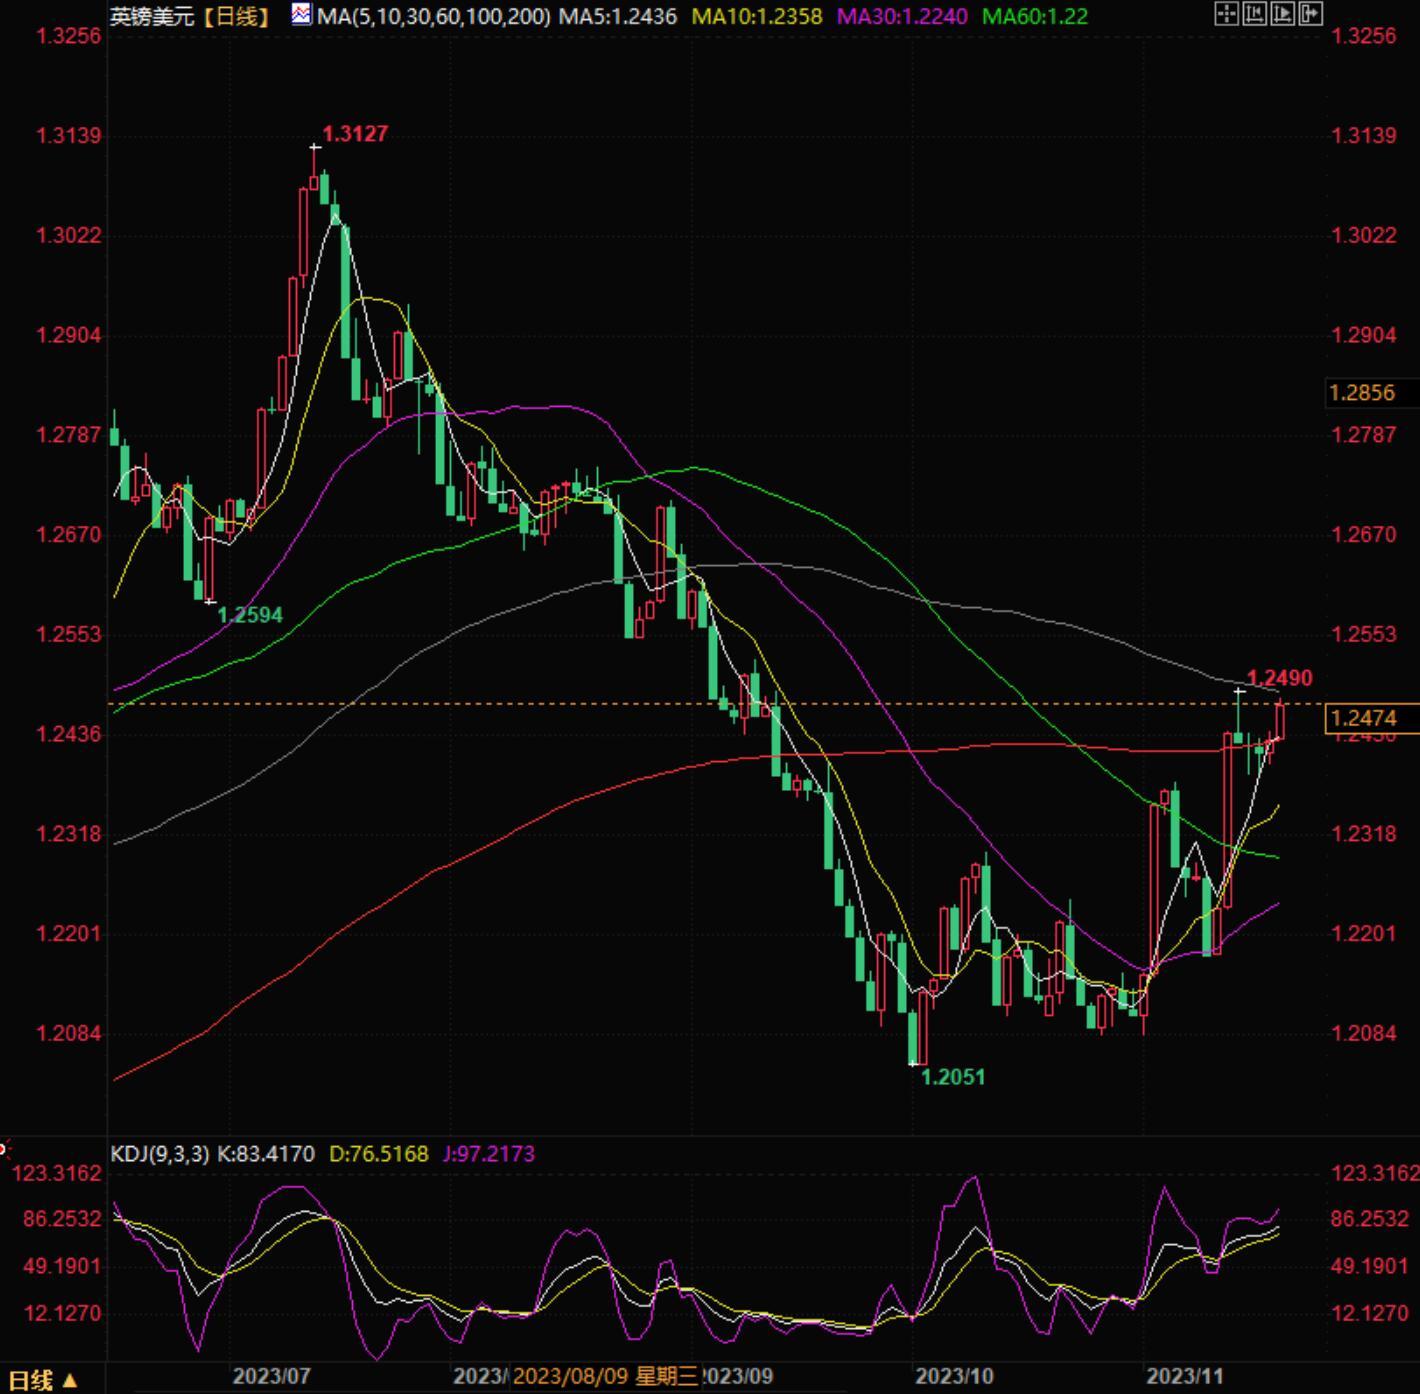Click the 12.1270 value on the right KDJ axis

[1371, 1313]
